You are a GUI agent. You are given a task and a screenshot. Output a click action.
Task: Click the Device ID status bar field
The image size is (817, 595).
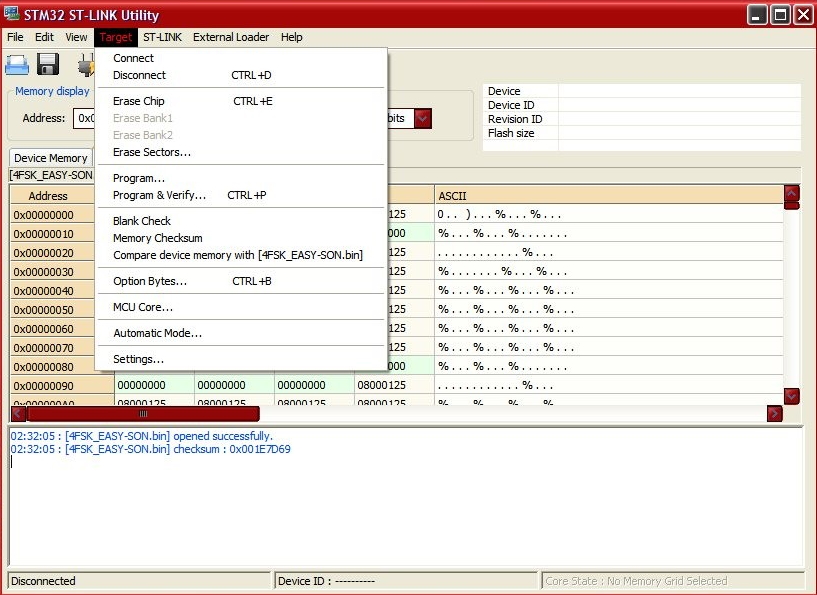(405, 581)
